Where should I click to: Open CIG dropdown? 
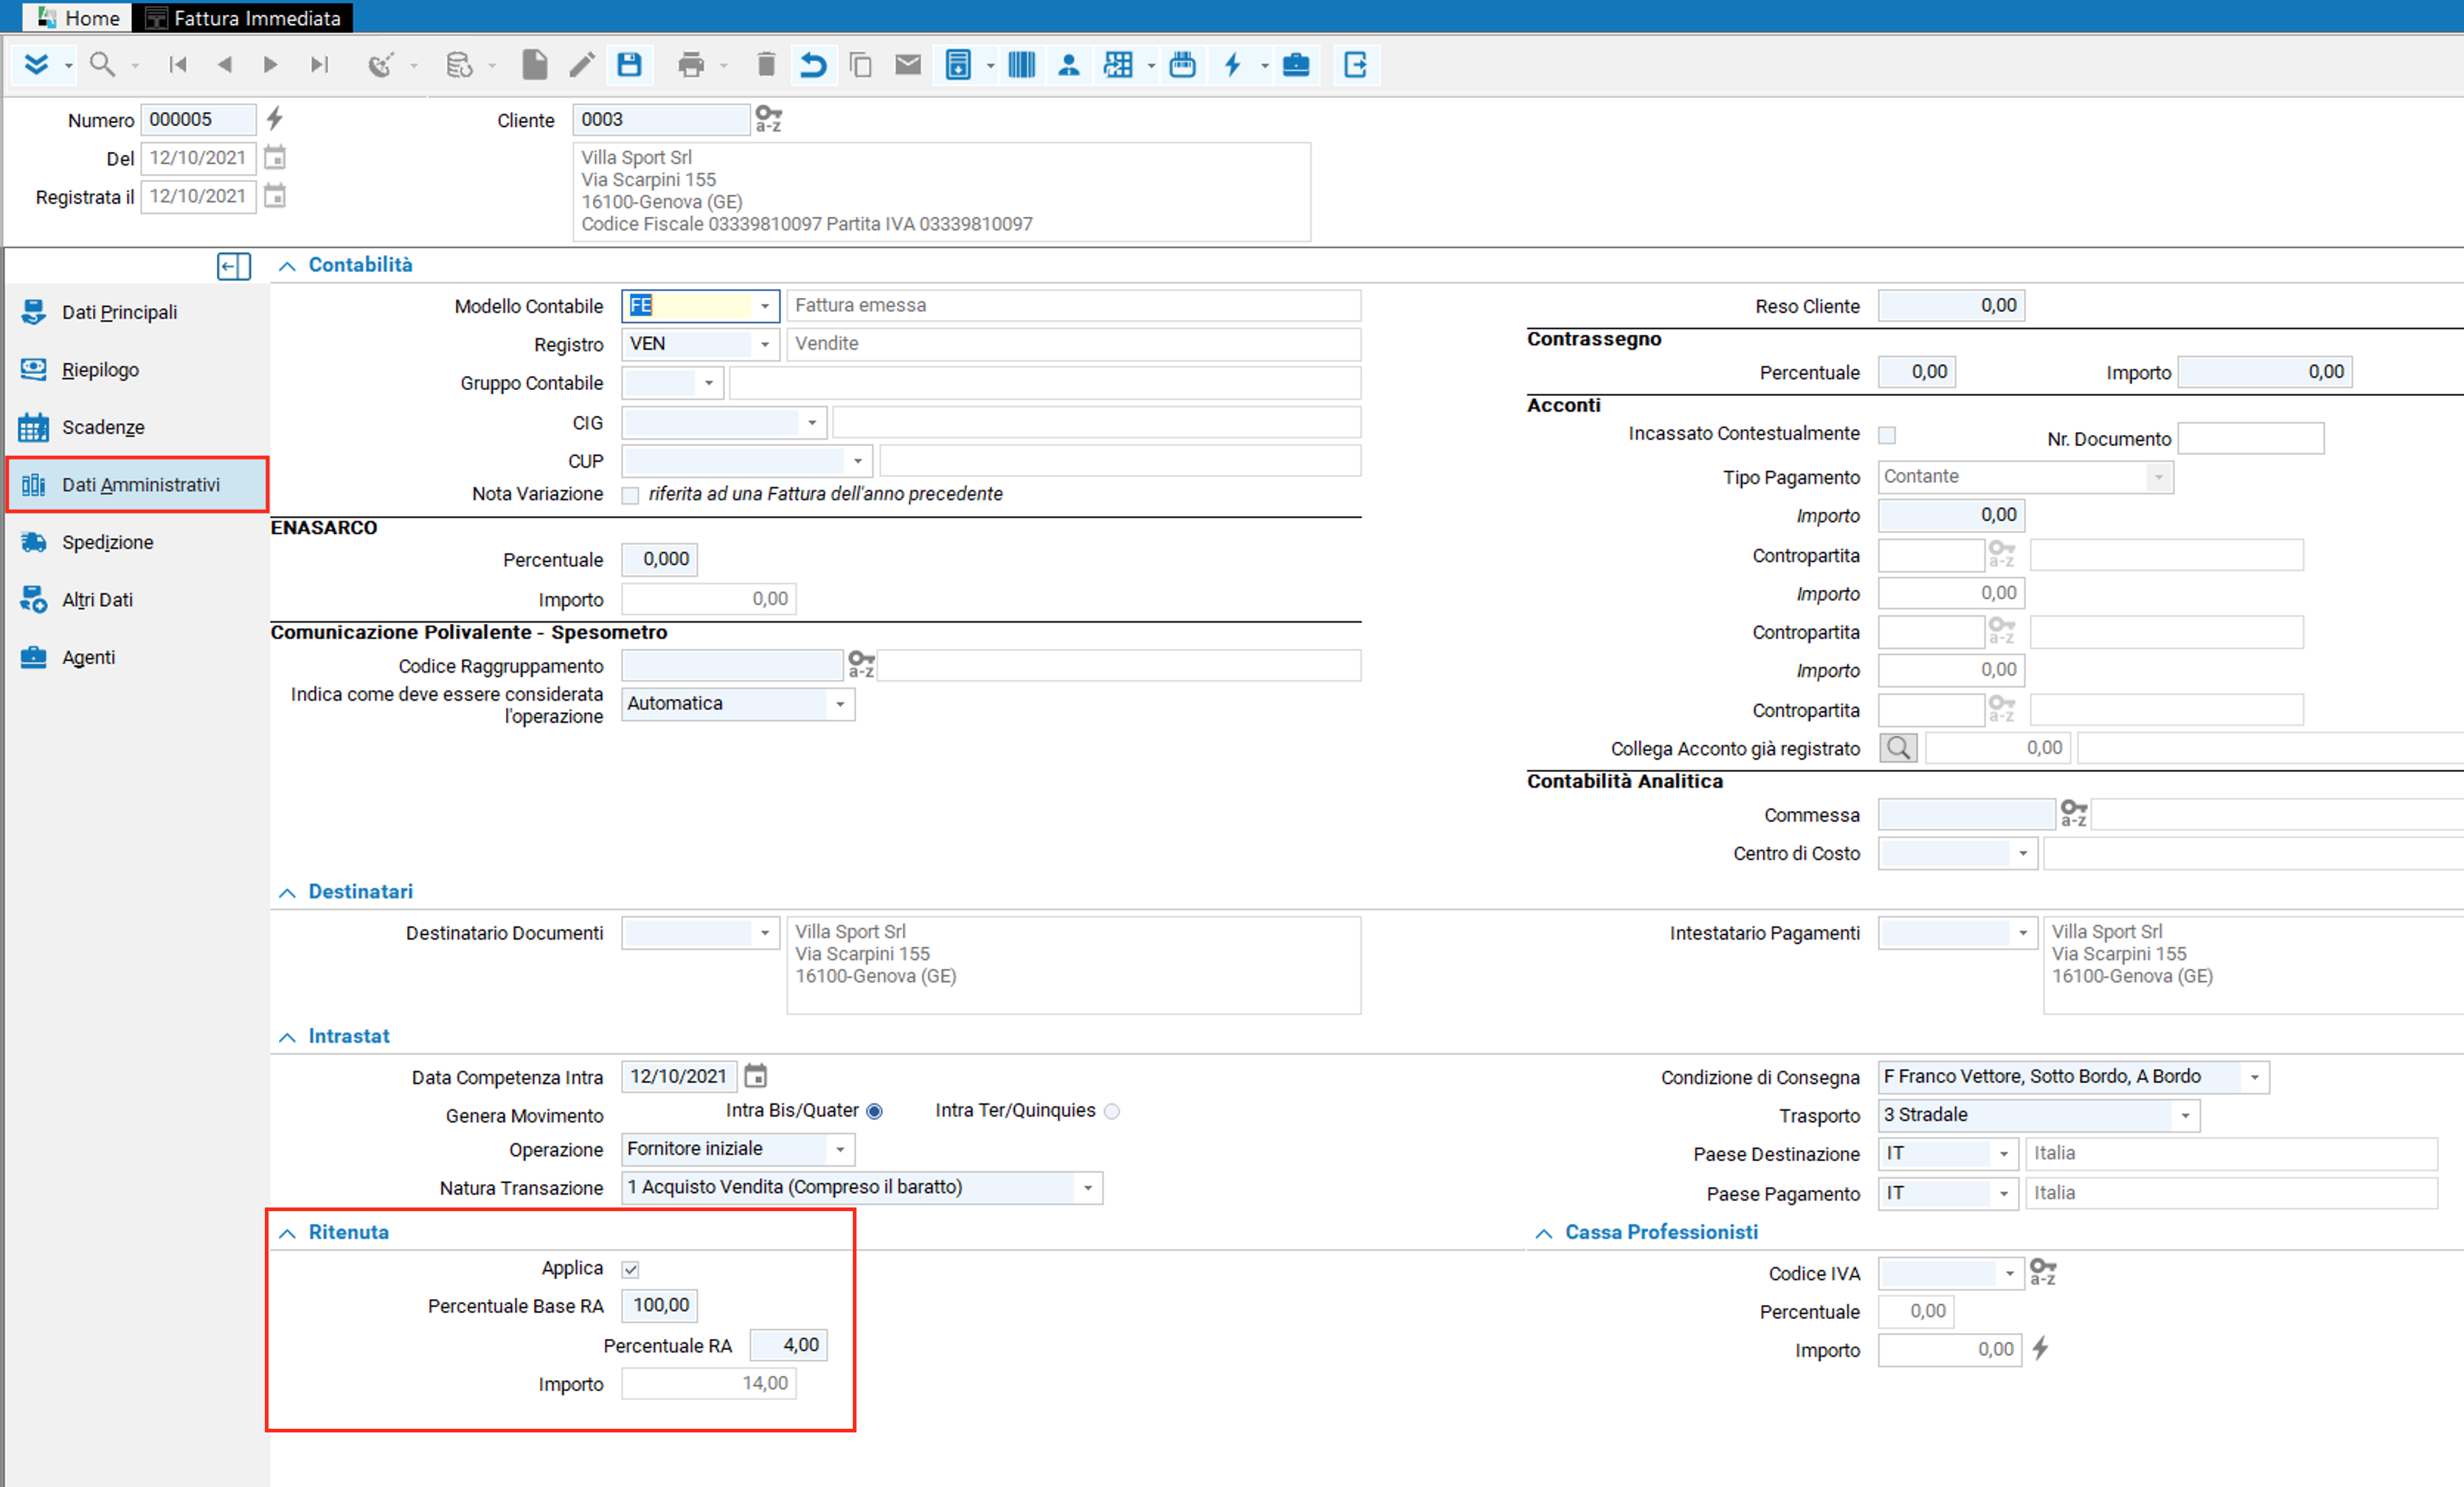tap(812, 422)
